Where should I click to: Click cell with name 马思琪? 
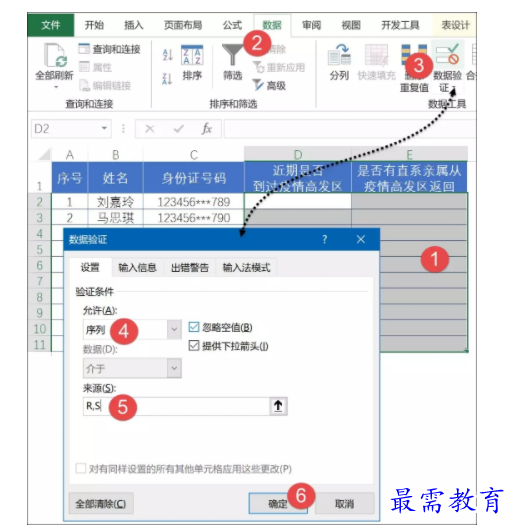(x=115, y=217)
